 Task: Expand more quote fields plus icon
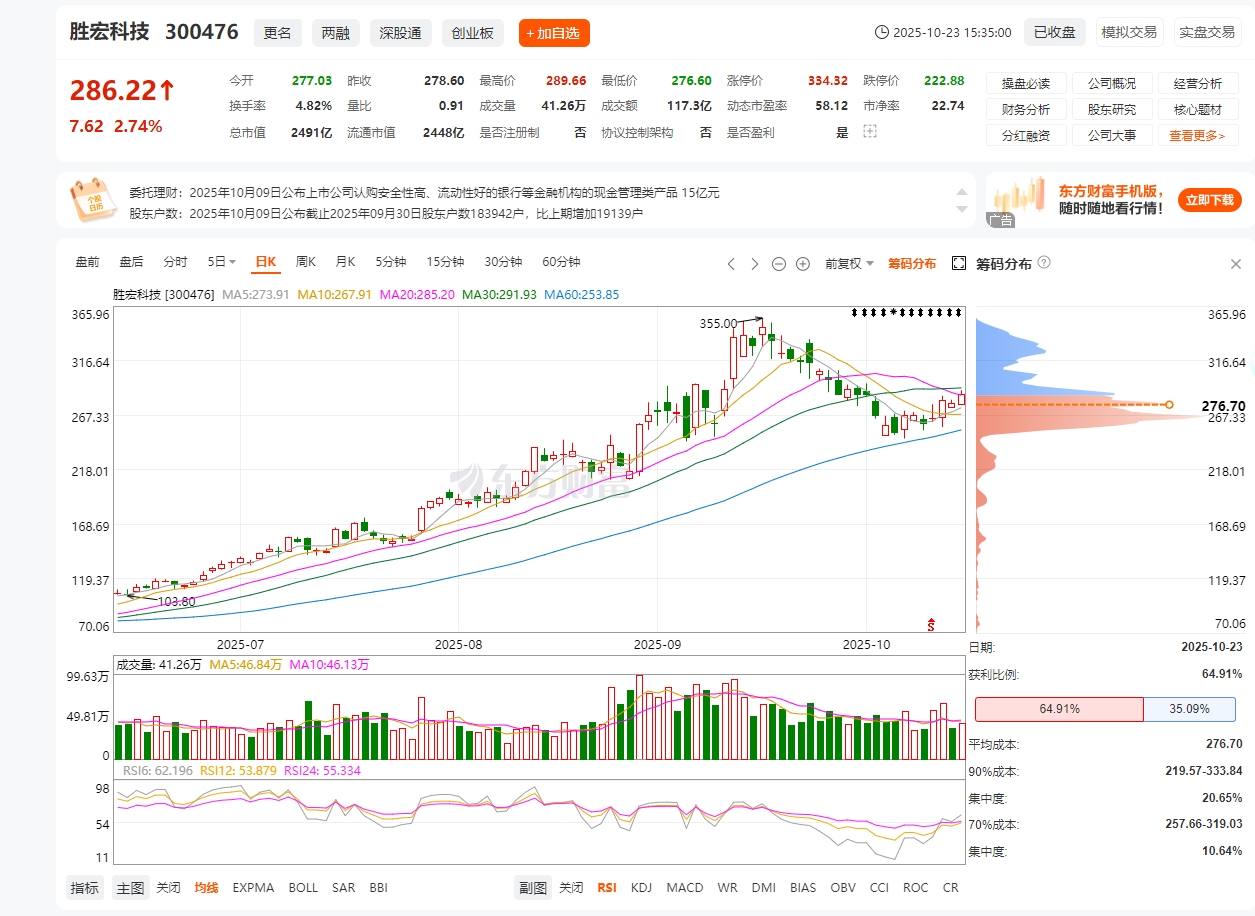tap(869, 132)
